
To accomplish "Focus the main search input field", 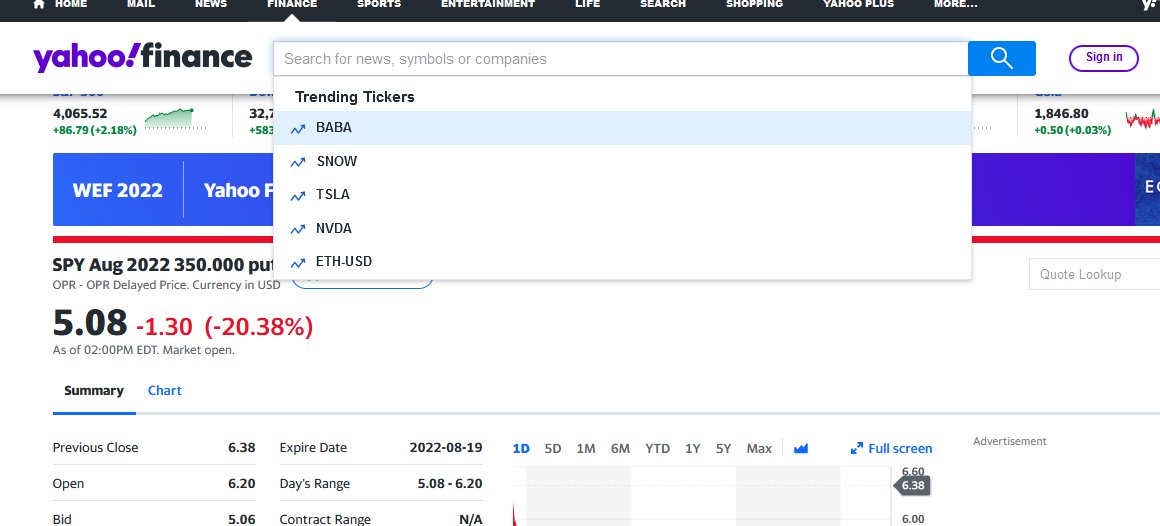I will tap(621, 58).
